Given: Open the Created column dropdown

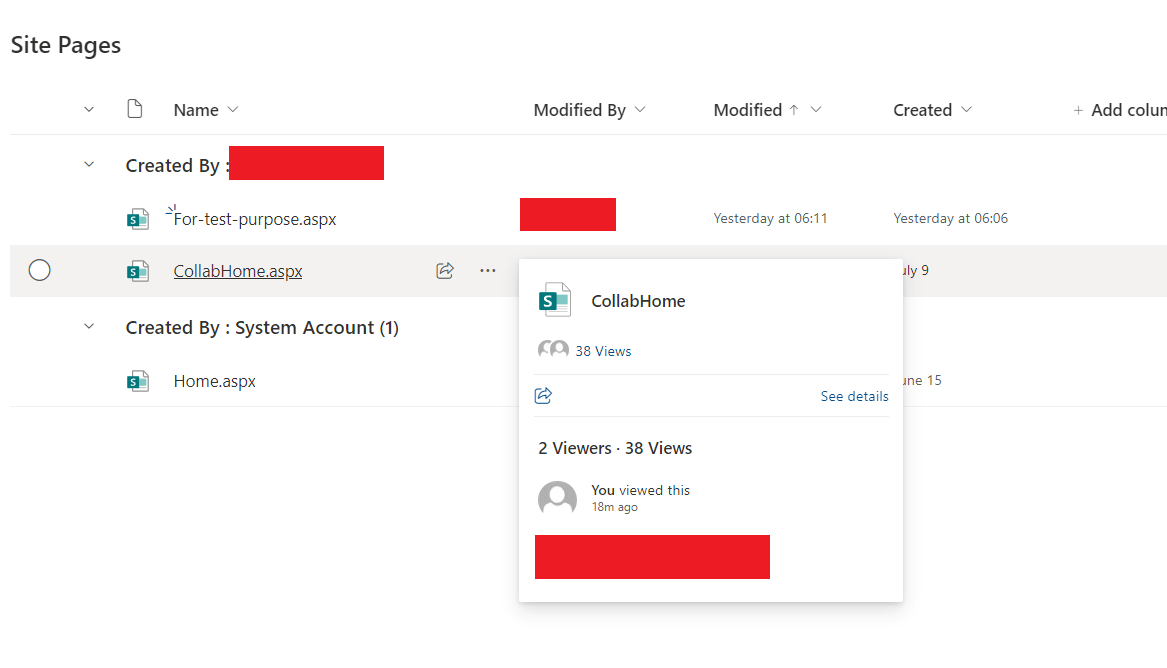Looking at the screenshot, I should point(967,110).
